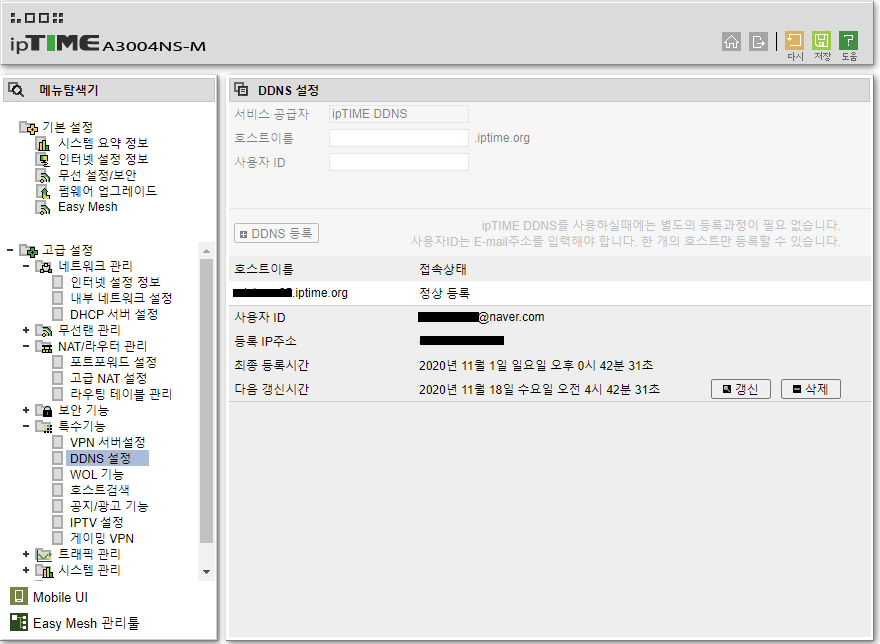The image size is (880, 644).
Task: Click the 시스템 관리 icon
Action: (44, 570)
